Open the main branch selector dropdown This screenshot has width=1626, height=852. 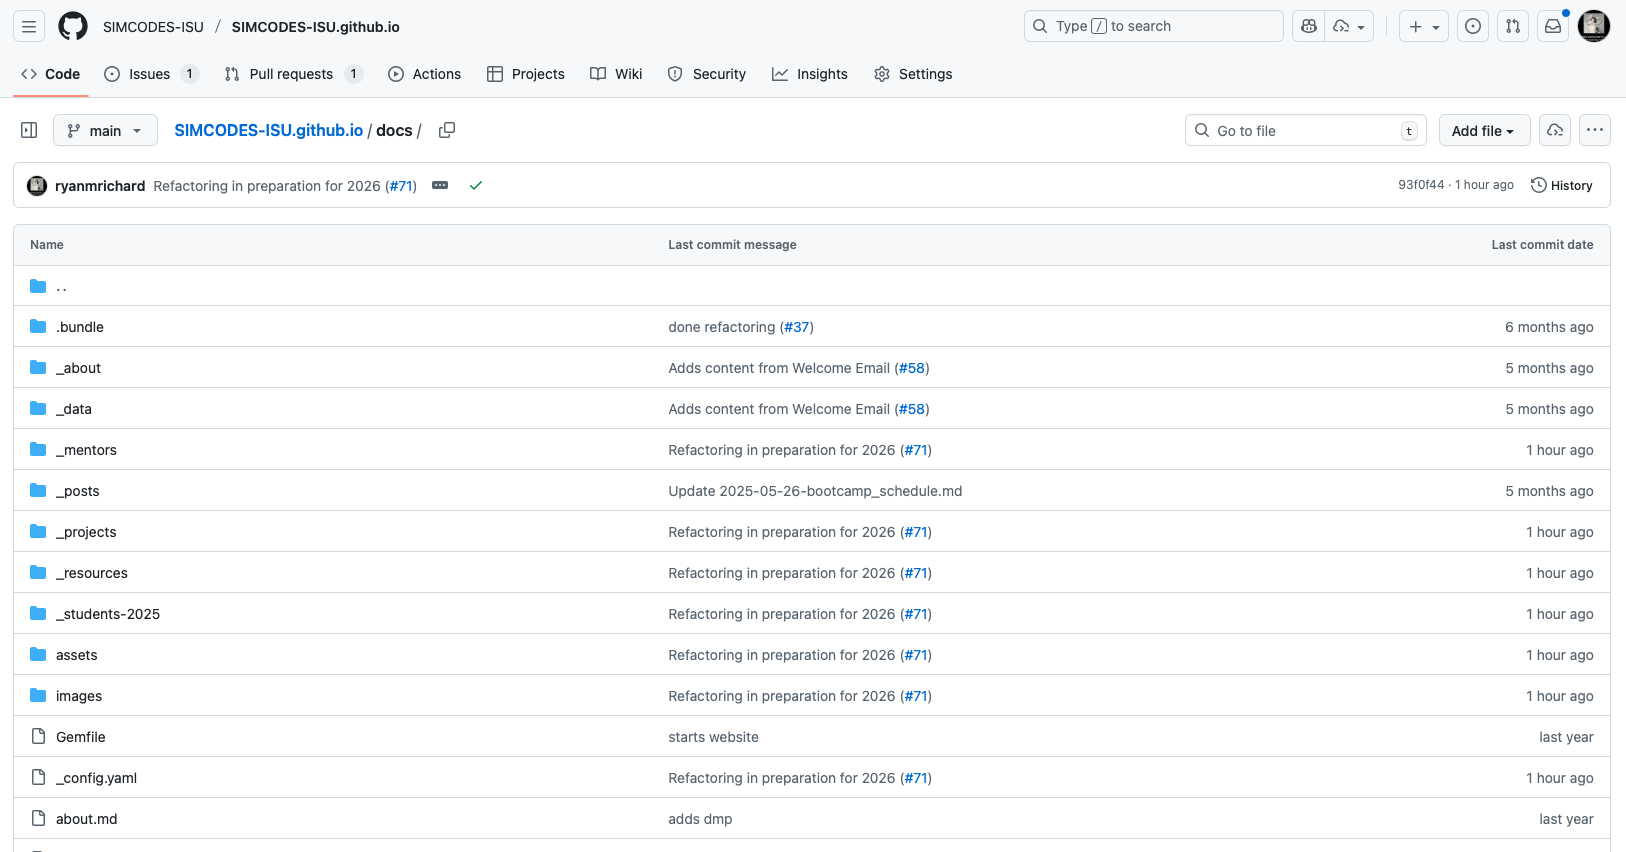[x=105, y=130]
